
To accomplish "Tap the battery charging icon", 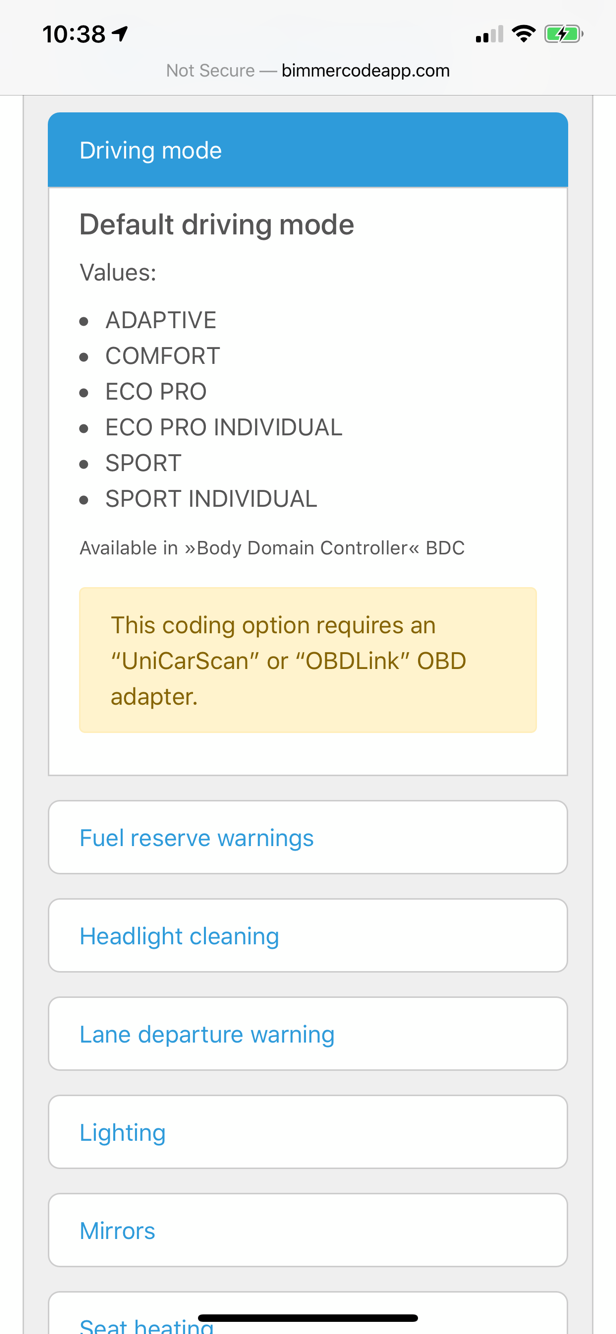I will tap(563, 34).
